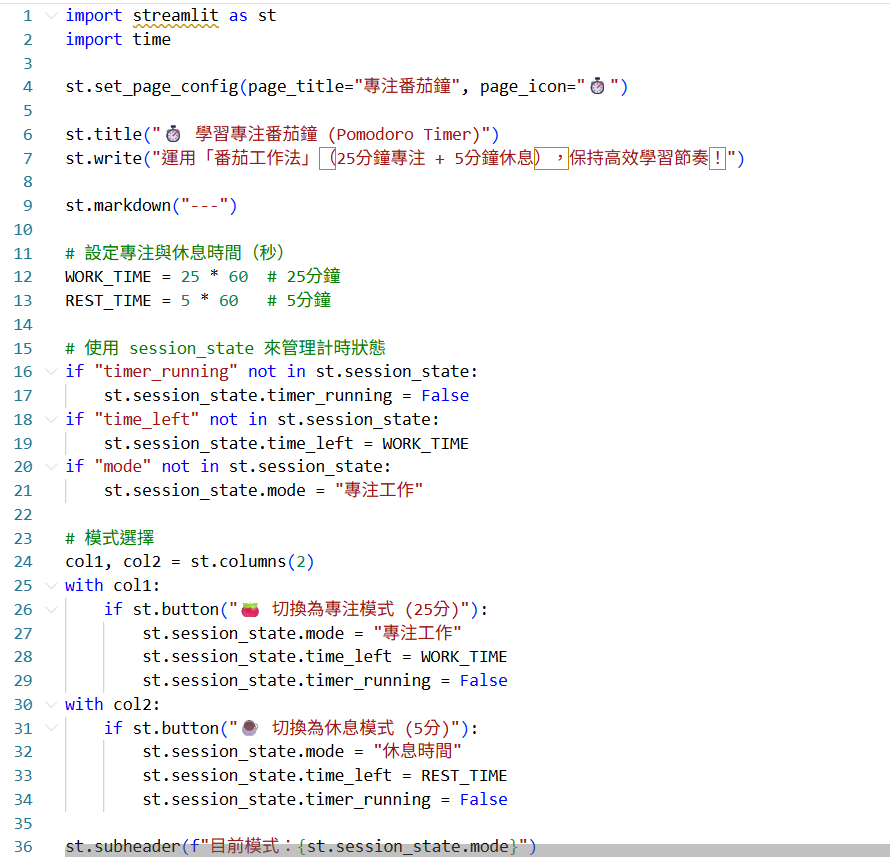This screenshot has width=890, height=857.
Task: Click 'REST_TIME' variable on line 13
Action: (108, 301)
